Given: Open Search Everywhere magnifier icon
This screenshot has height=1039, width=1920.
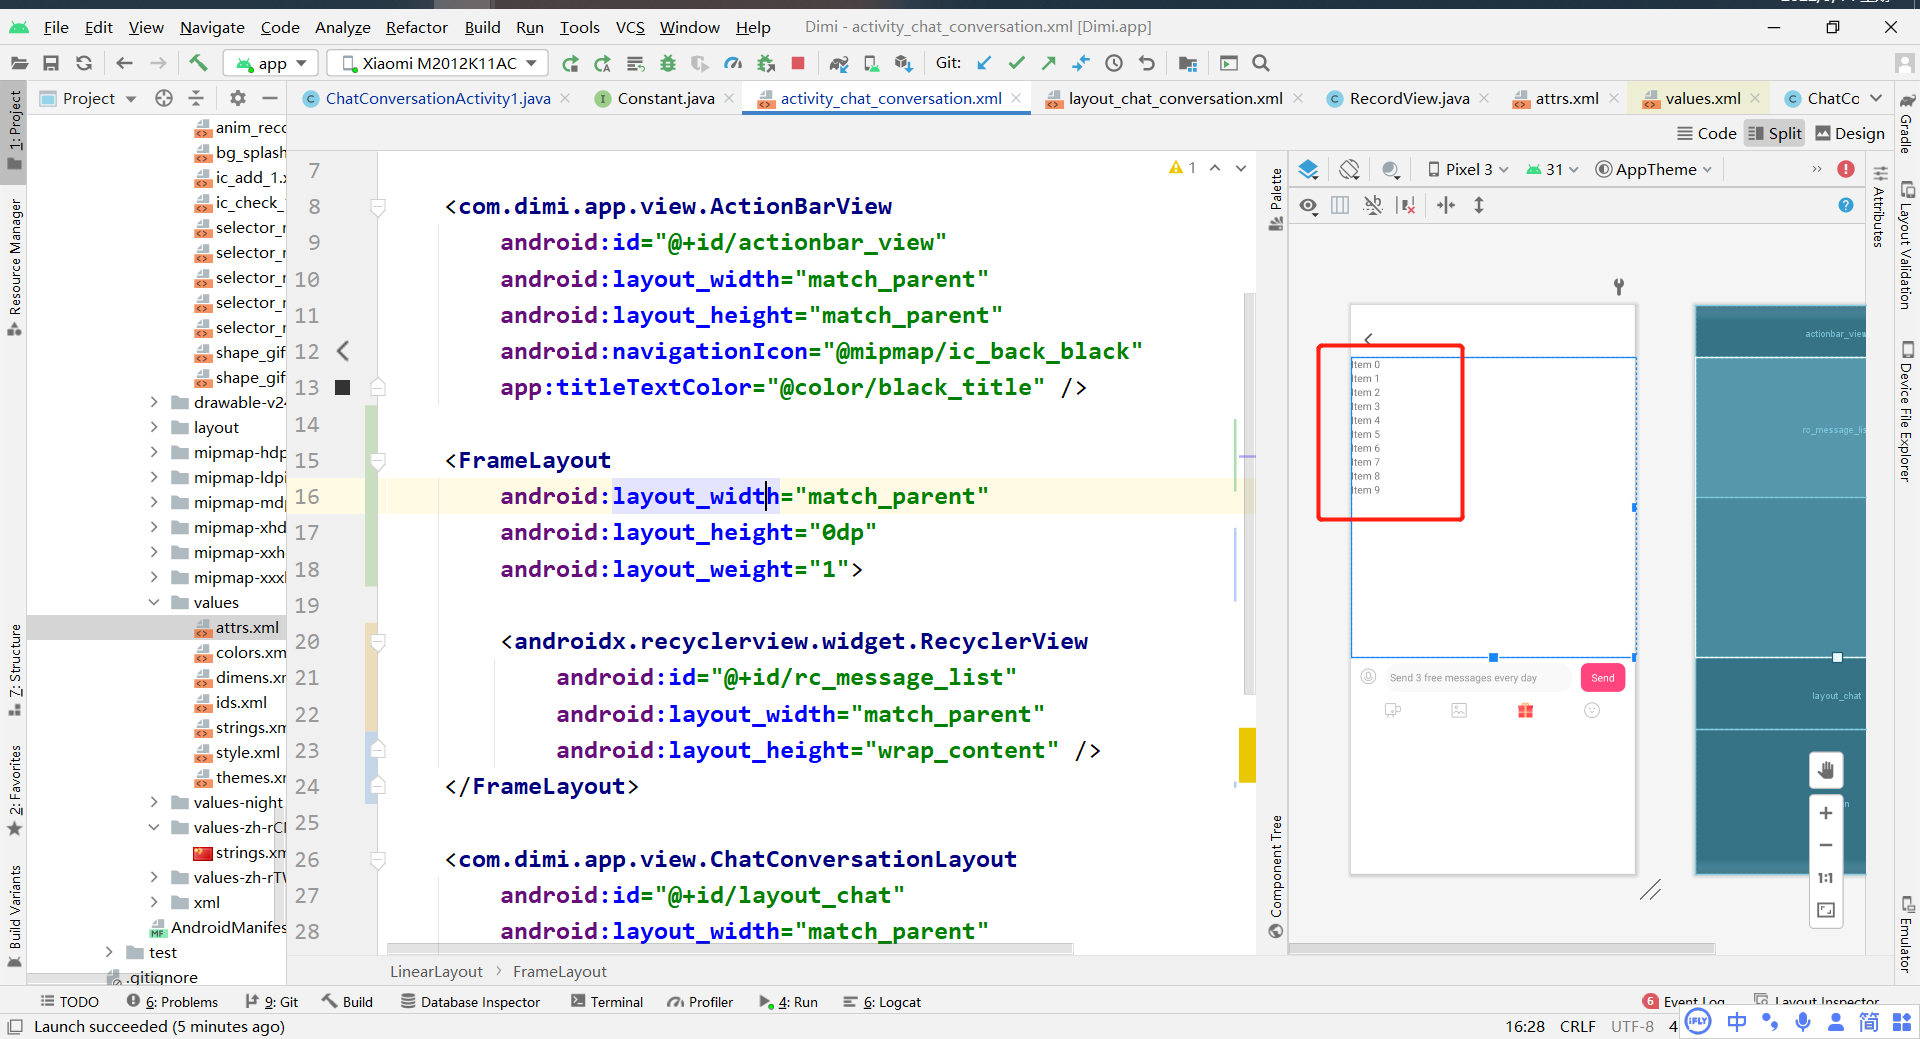Looking at the screenshot, I should (1261, 63).
